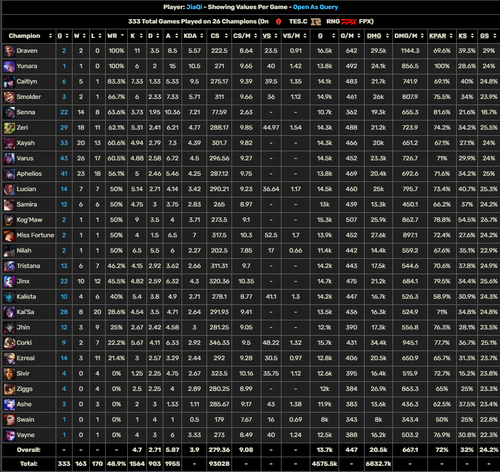Click the Total 48.9% win rate cell
This screenshot has height=472, width=500.
116,464
